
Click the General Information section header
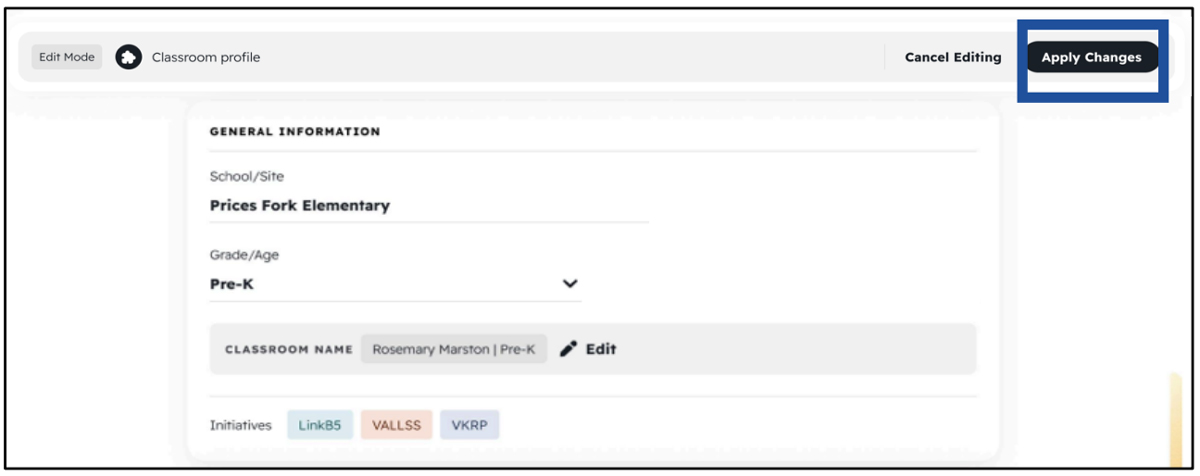click(295, 131)
